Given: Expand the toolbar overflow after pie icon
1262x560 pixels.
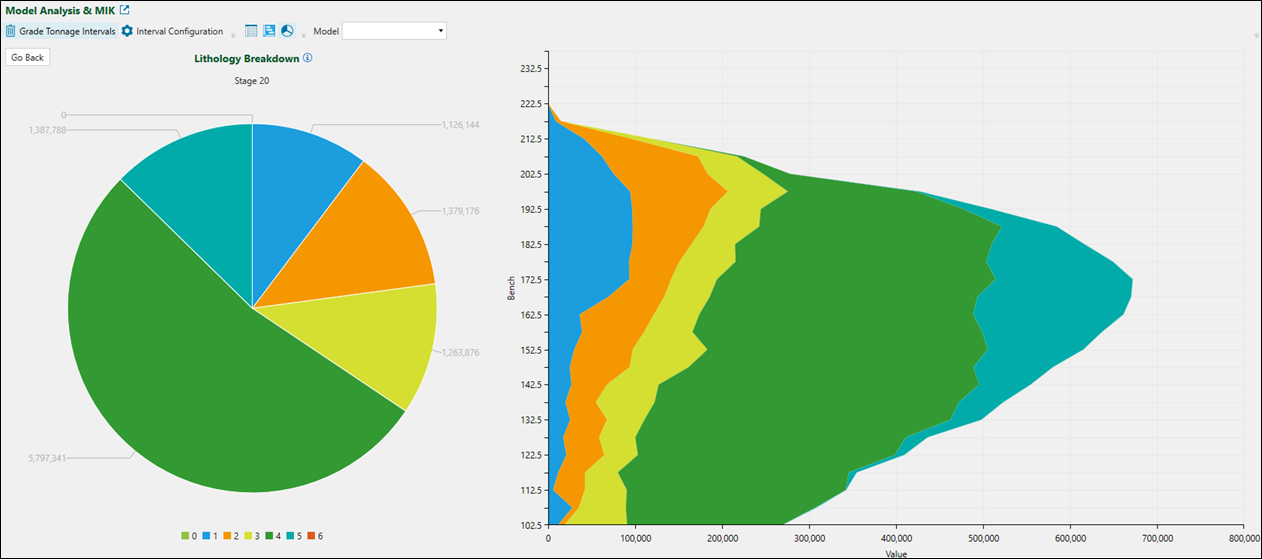Looking at the screenshot, I should click(x=303, y=34).
